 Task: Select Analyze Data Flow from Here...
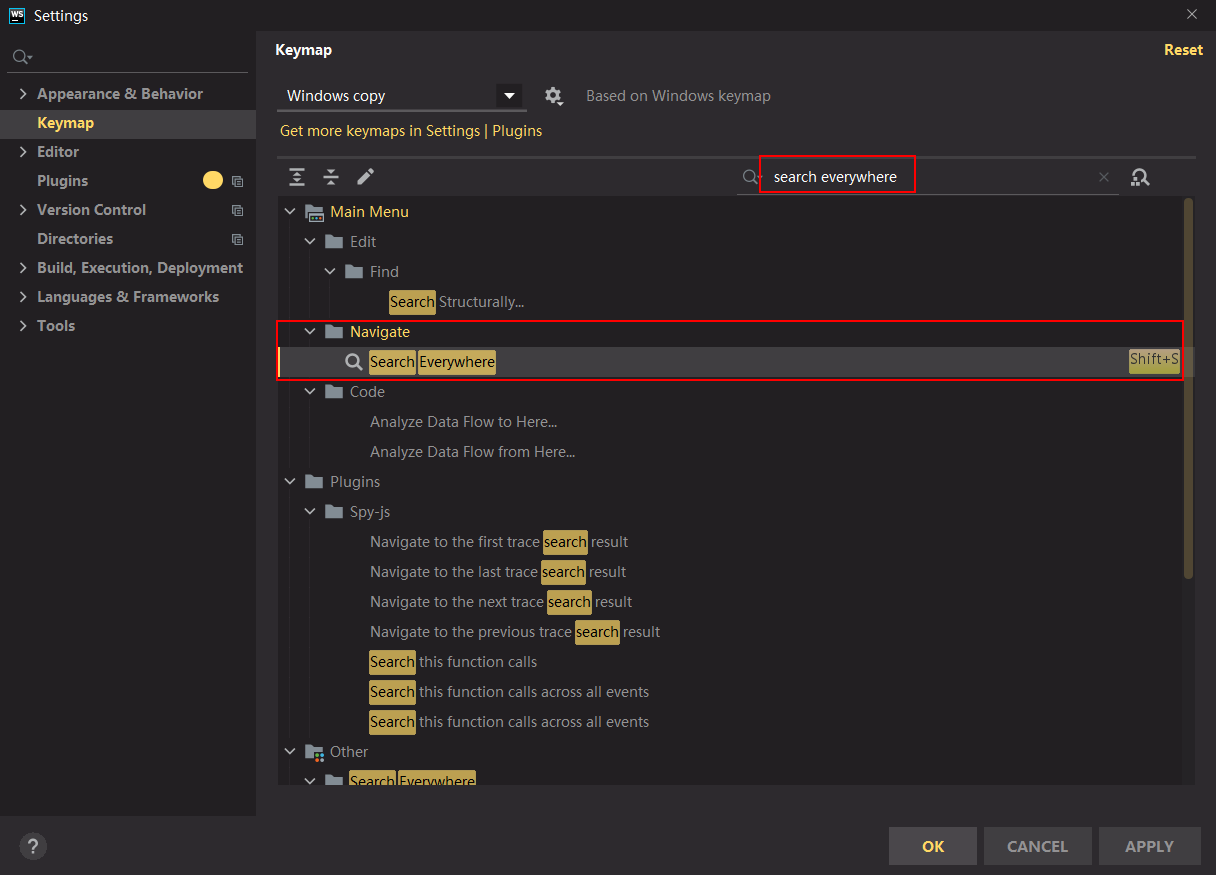point(473,452)
